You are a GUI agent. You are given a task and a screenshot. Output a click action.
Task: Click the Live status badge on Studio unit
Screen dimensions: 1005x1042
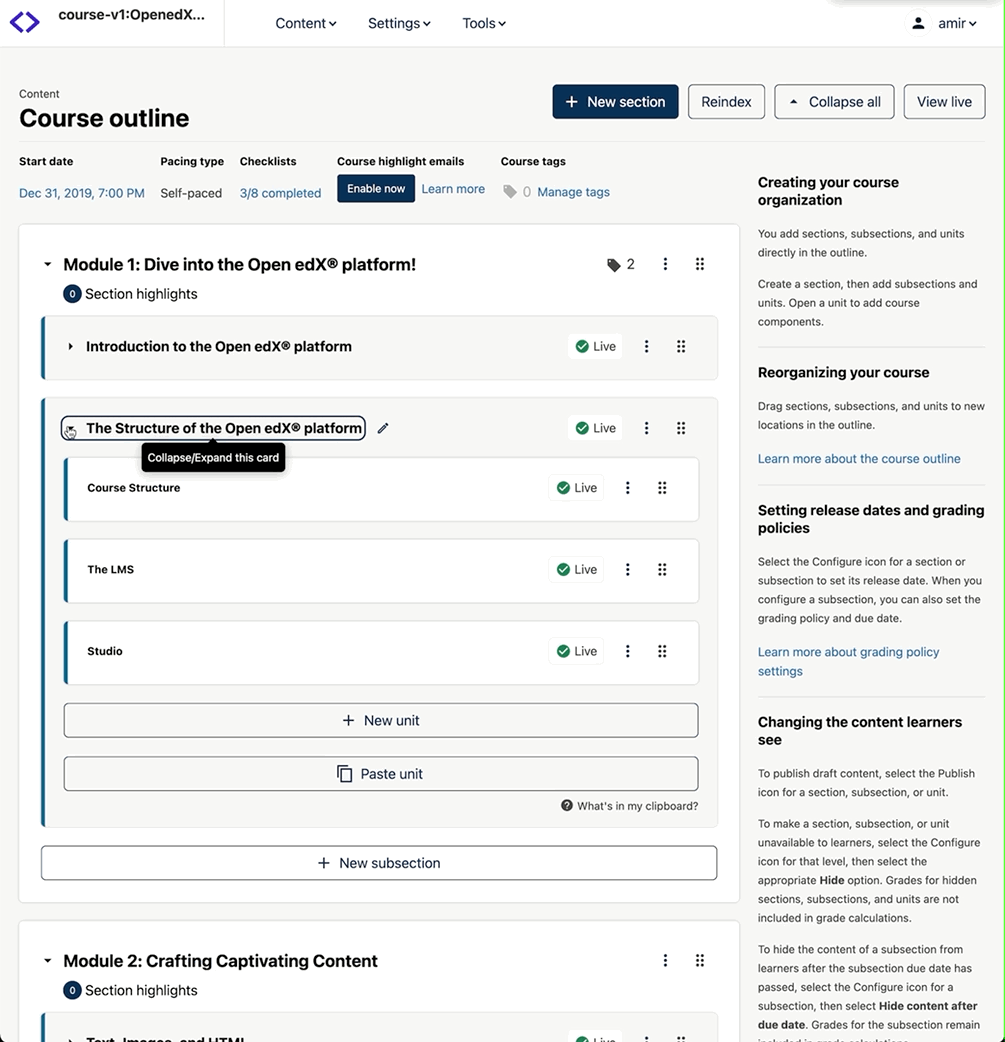(x=576, y=651)
